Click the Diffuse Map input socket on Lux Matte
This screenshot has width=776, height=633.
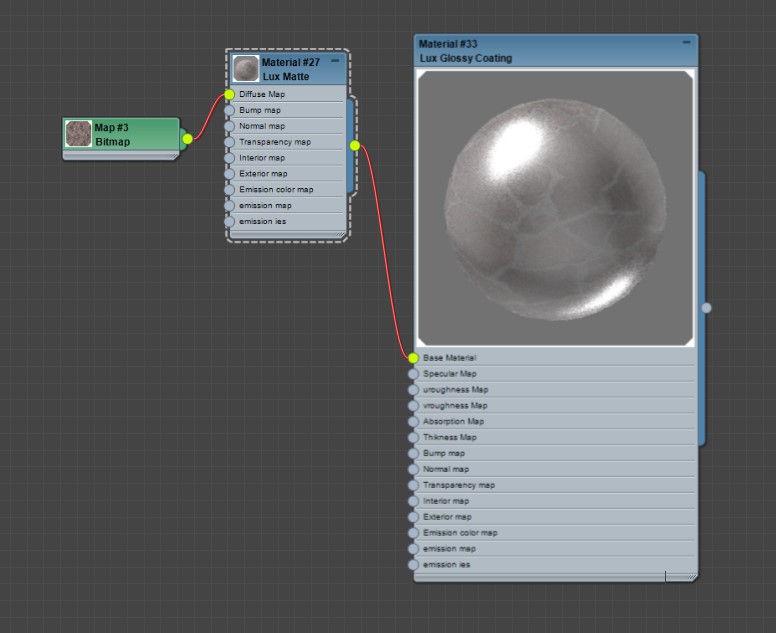[230, 95]
